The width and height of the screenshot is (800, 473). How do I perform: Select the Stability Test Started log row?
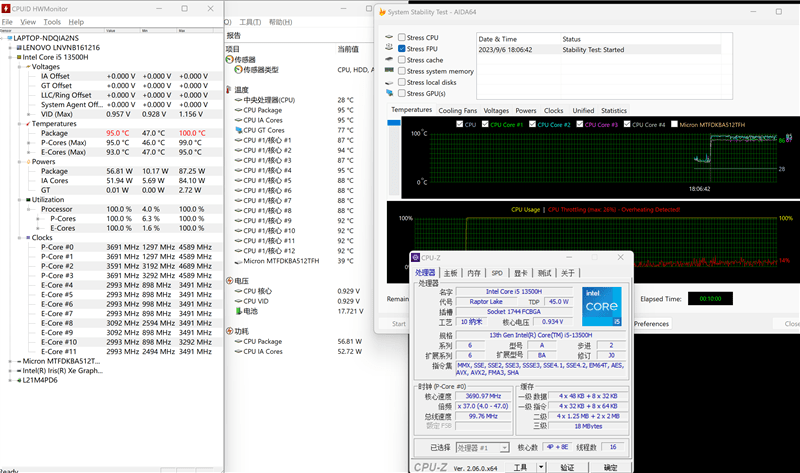599,49
